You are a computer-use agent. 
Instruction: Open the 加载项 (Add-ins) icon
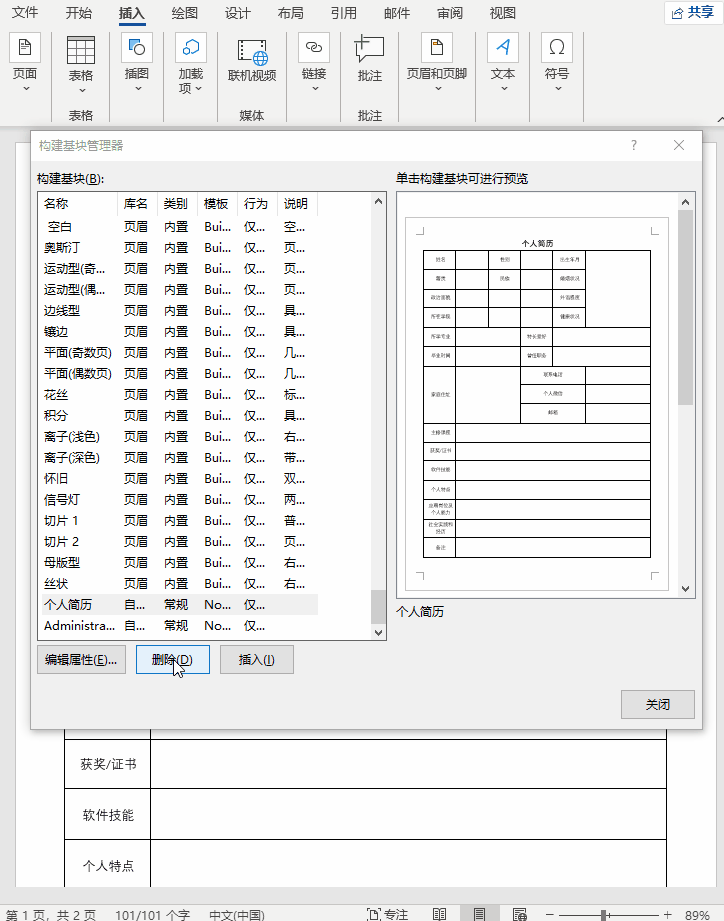coord(191,48)
